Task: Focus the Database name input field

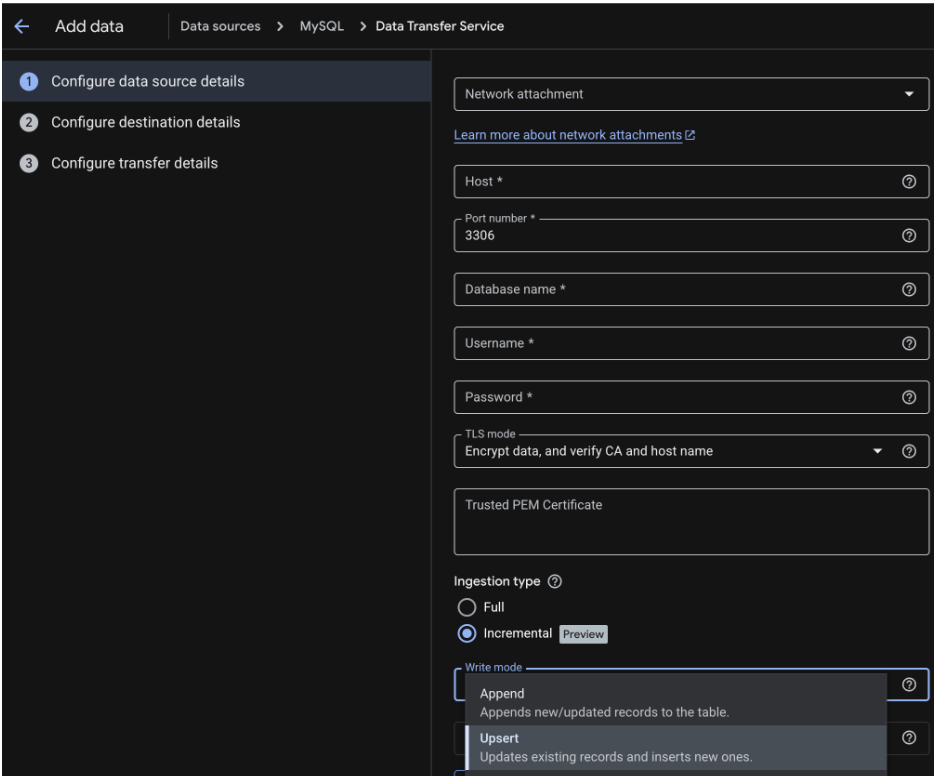Action: click(691, 289)
